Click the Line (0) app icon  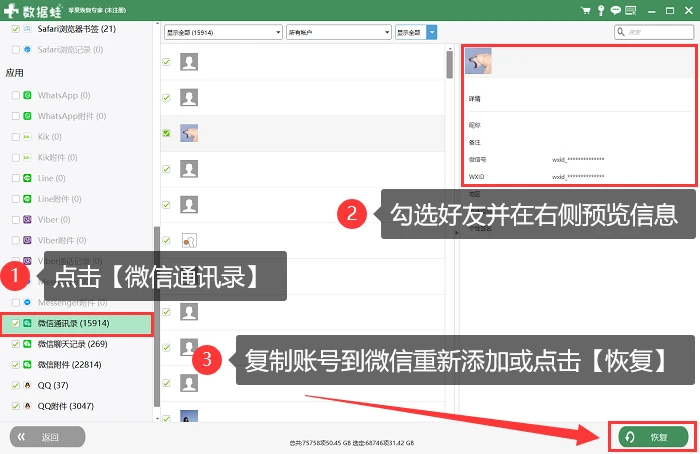coord(27,178)
